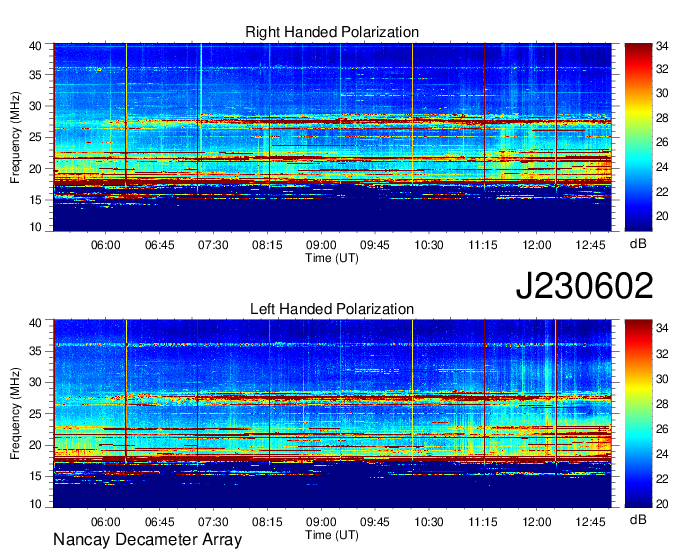680x552 pixels.
Task: Click the 35 frequency tick on bottom plot
Action: (x=36, y=351)
